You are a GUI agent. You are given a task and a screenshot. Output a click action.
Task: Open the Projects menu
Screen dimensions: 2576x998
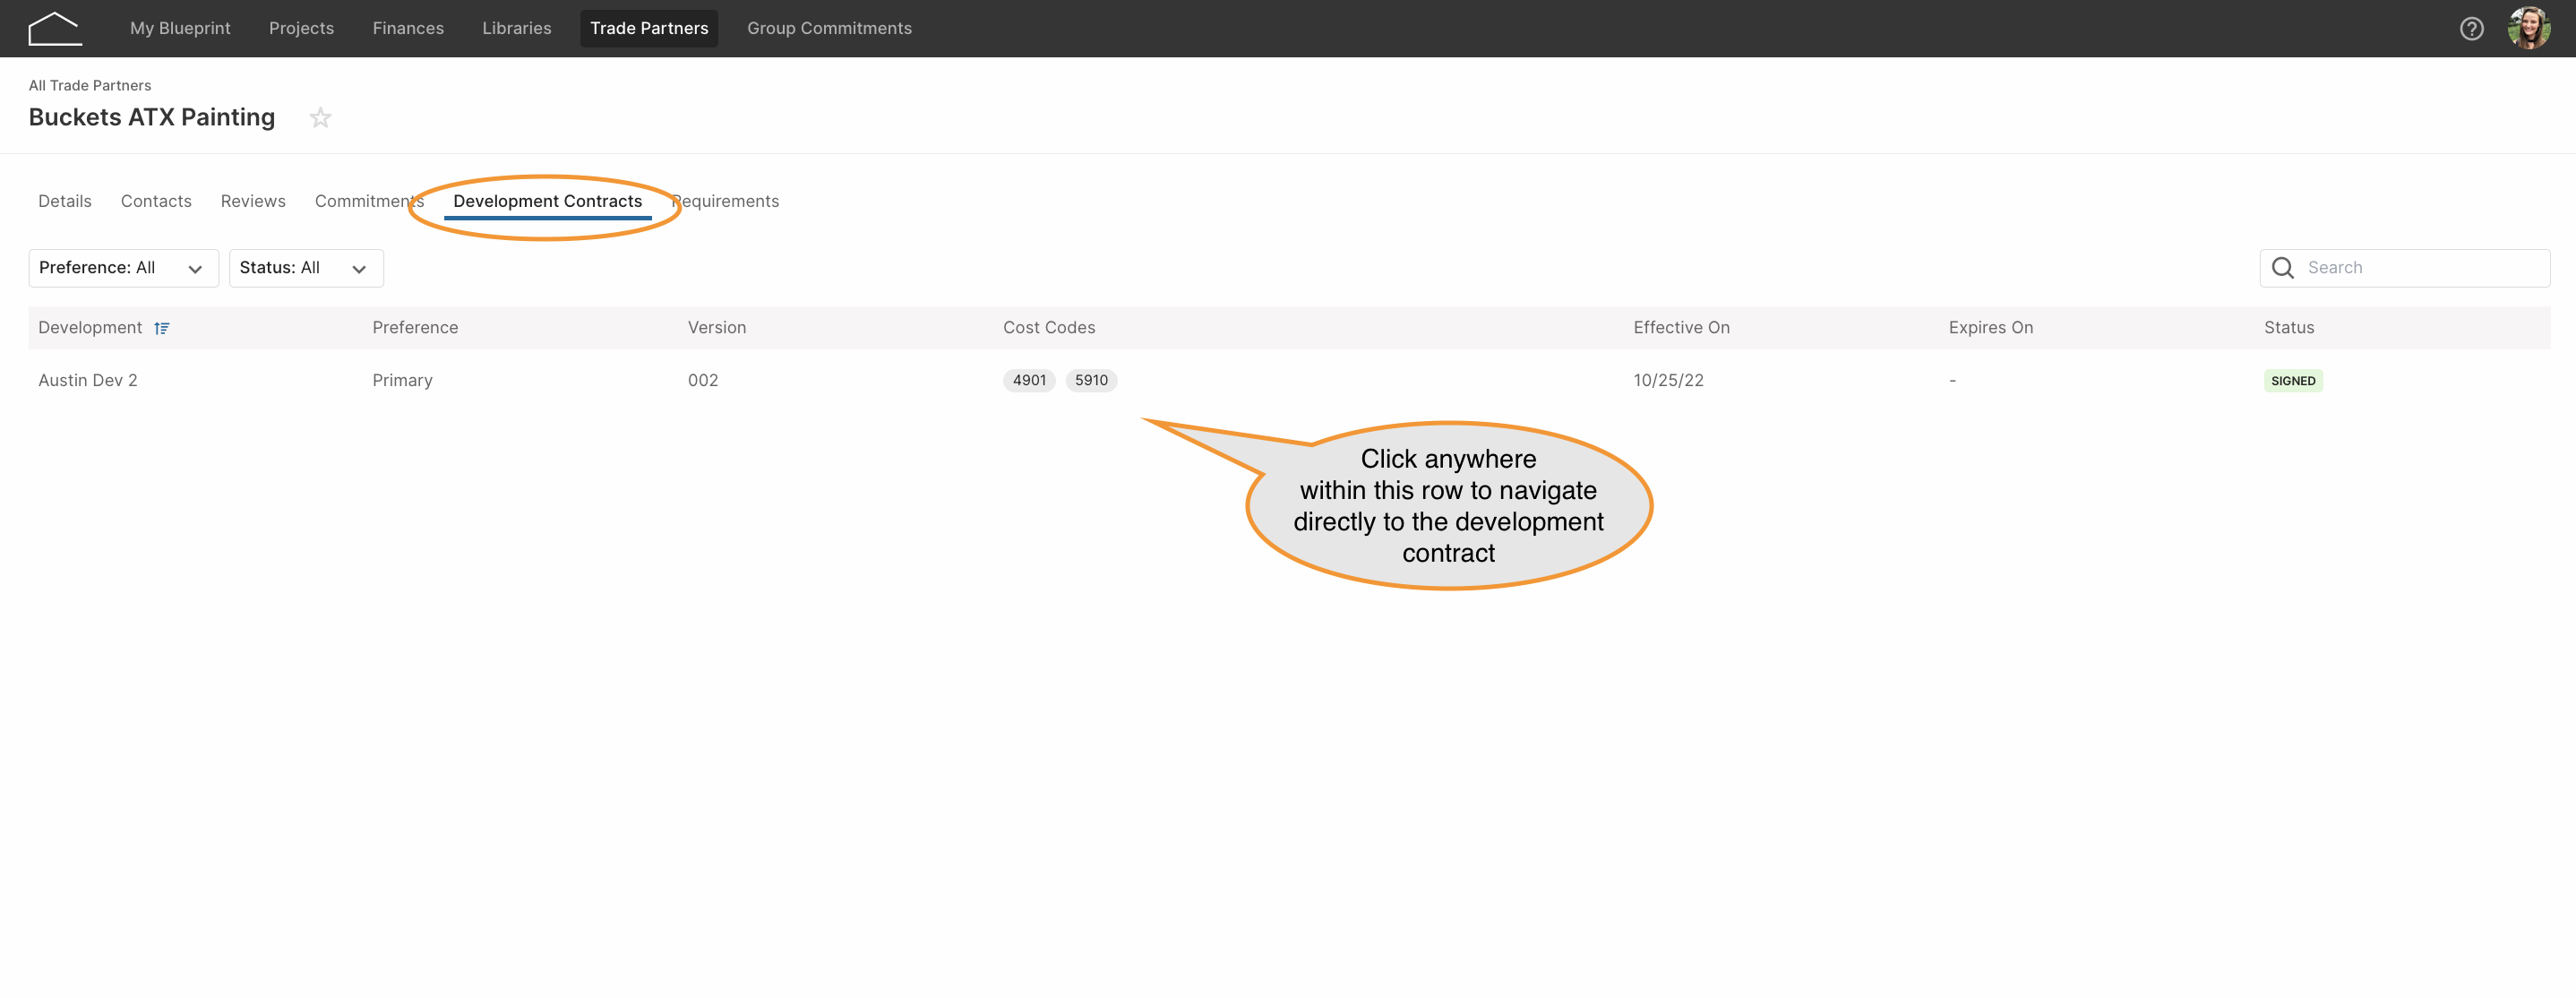301,28
